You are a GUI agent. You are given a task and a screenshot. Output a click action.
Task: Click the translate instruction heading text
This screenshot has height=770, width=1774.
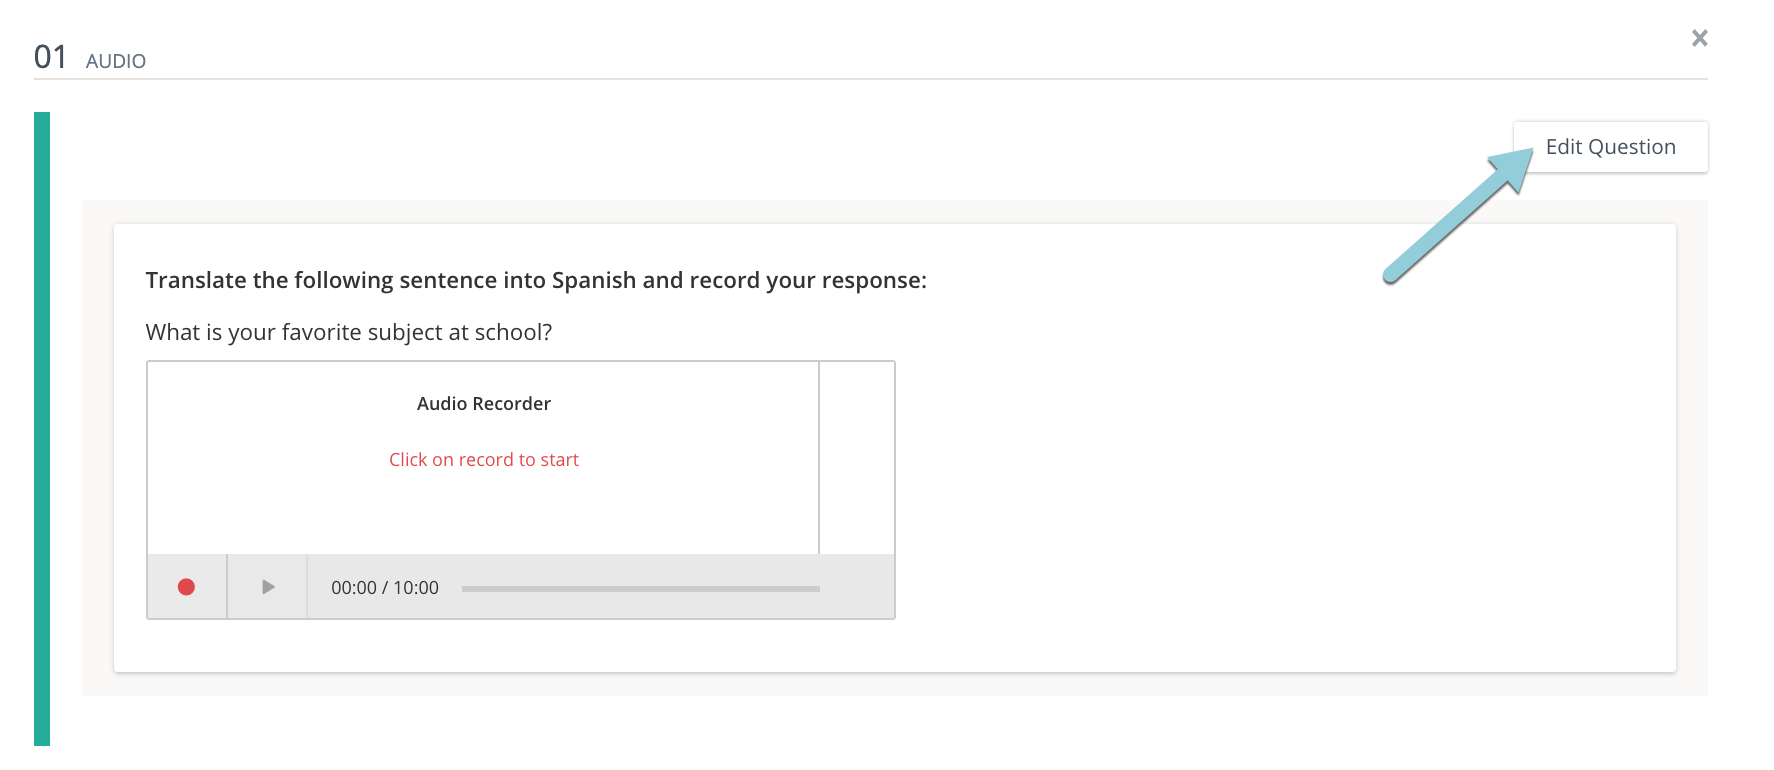tap(536, 280)
